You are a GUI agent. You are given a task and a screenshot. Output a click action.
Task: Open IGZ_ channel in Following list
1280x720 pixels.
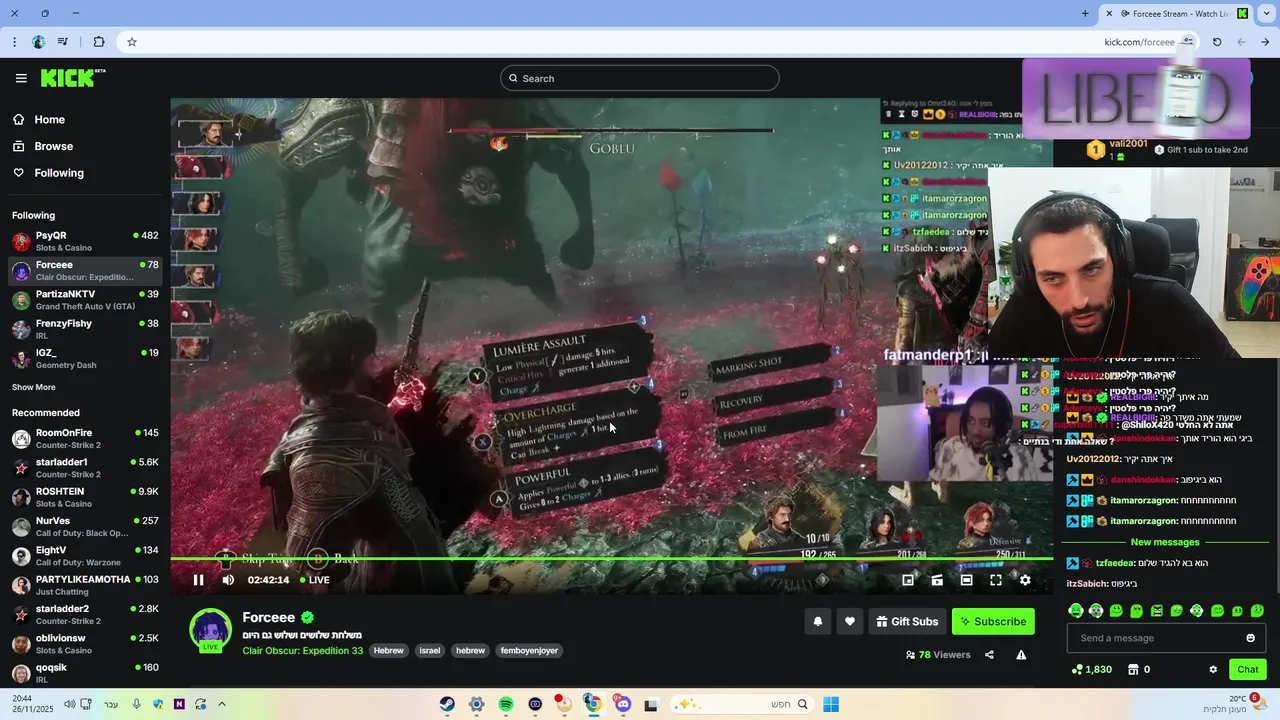tap(85, 359)
